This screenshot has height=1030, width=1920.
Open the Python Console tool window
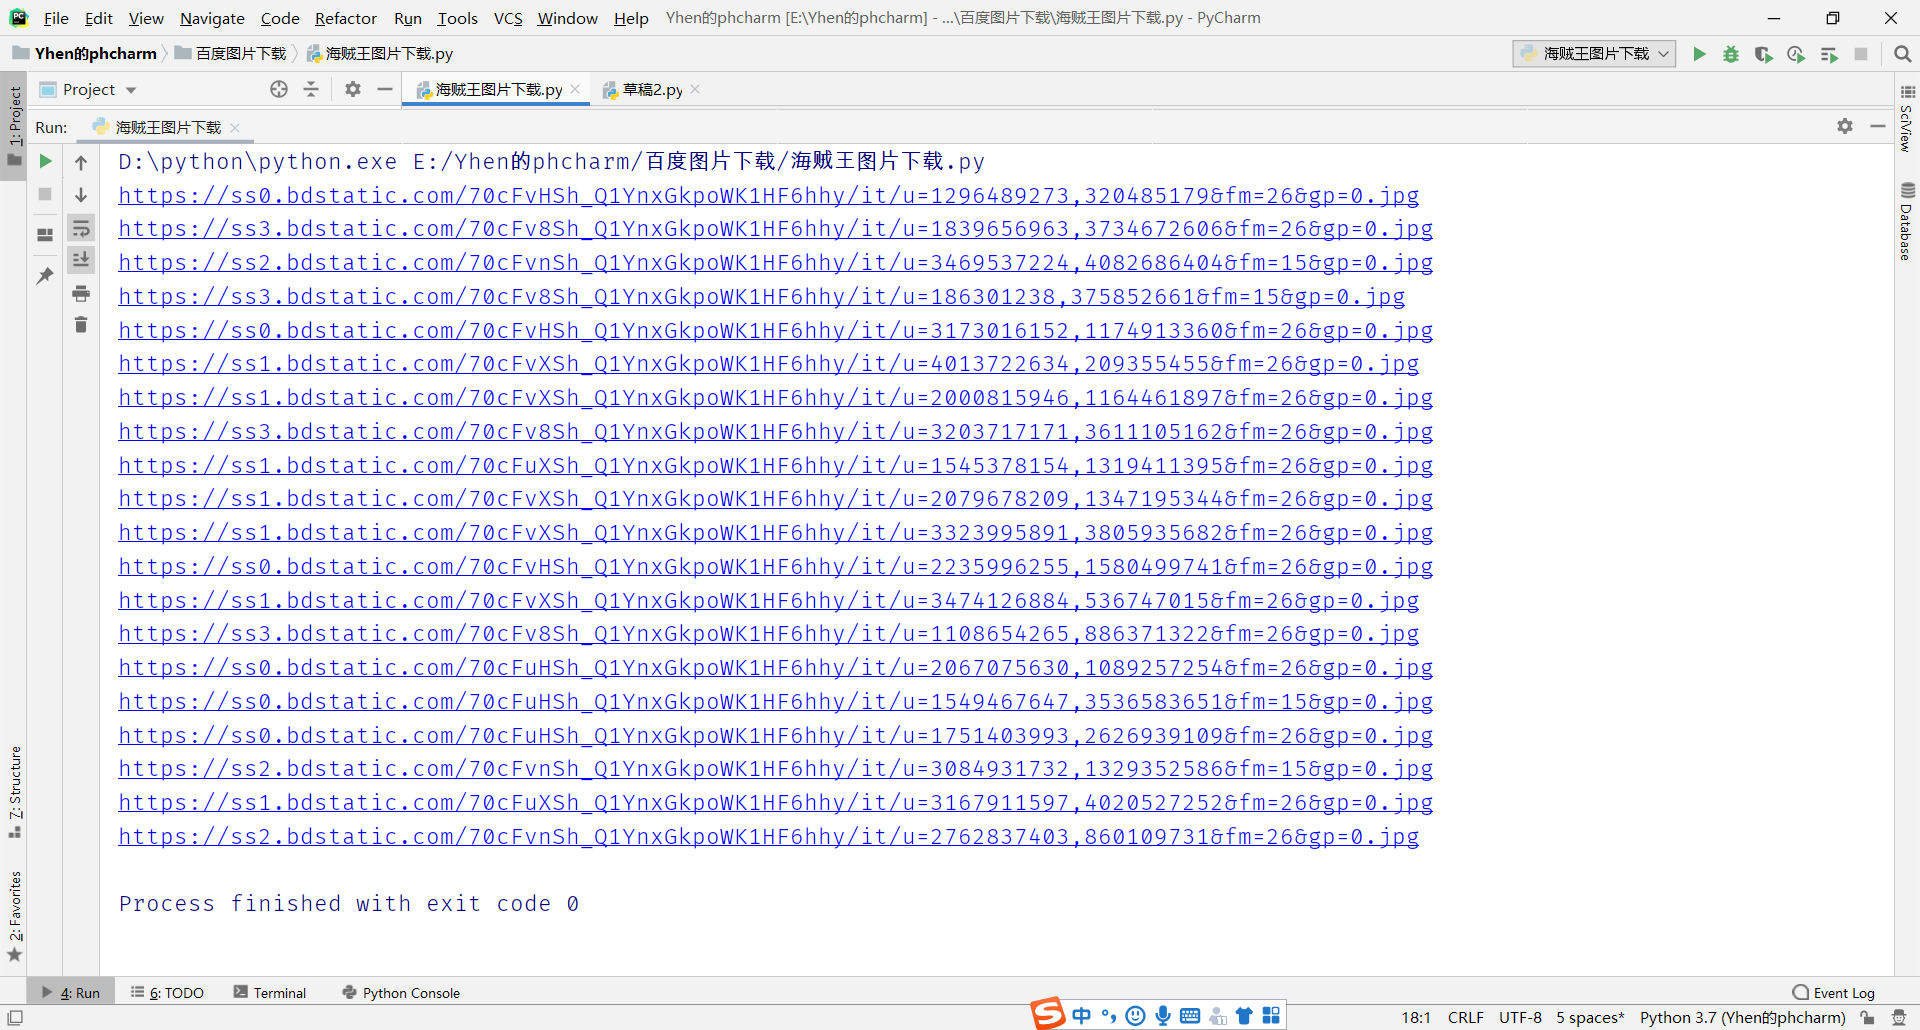401,993
